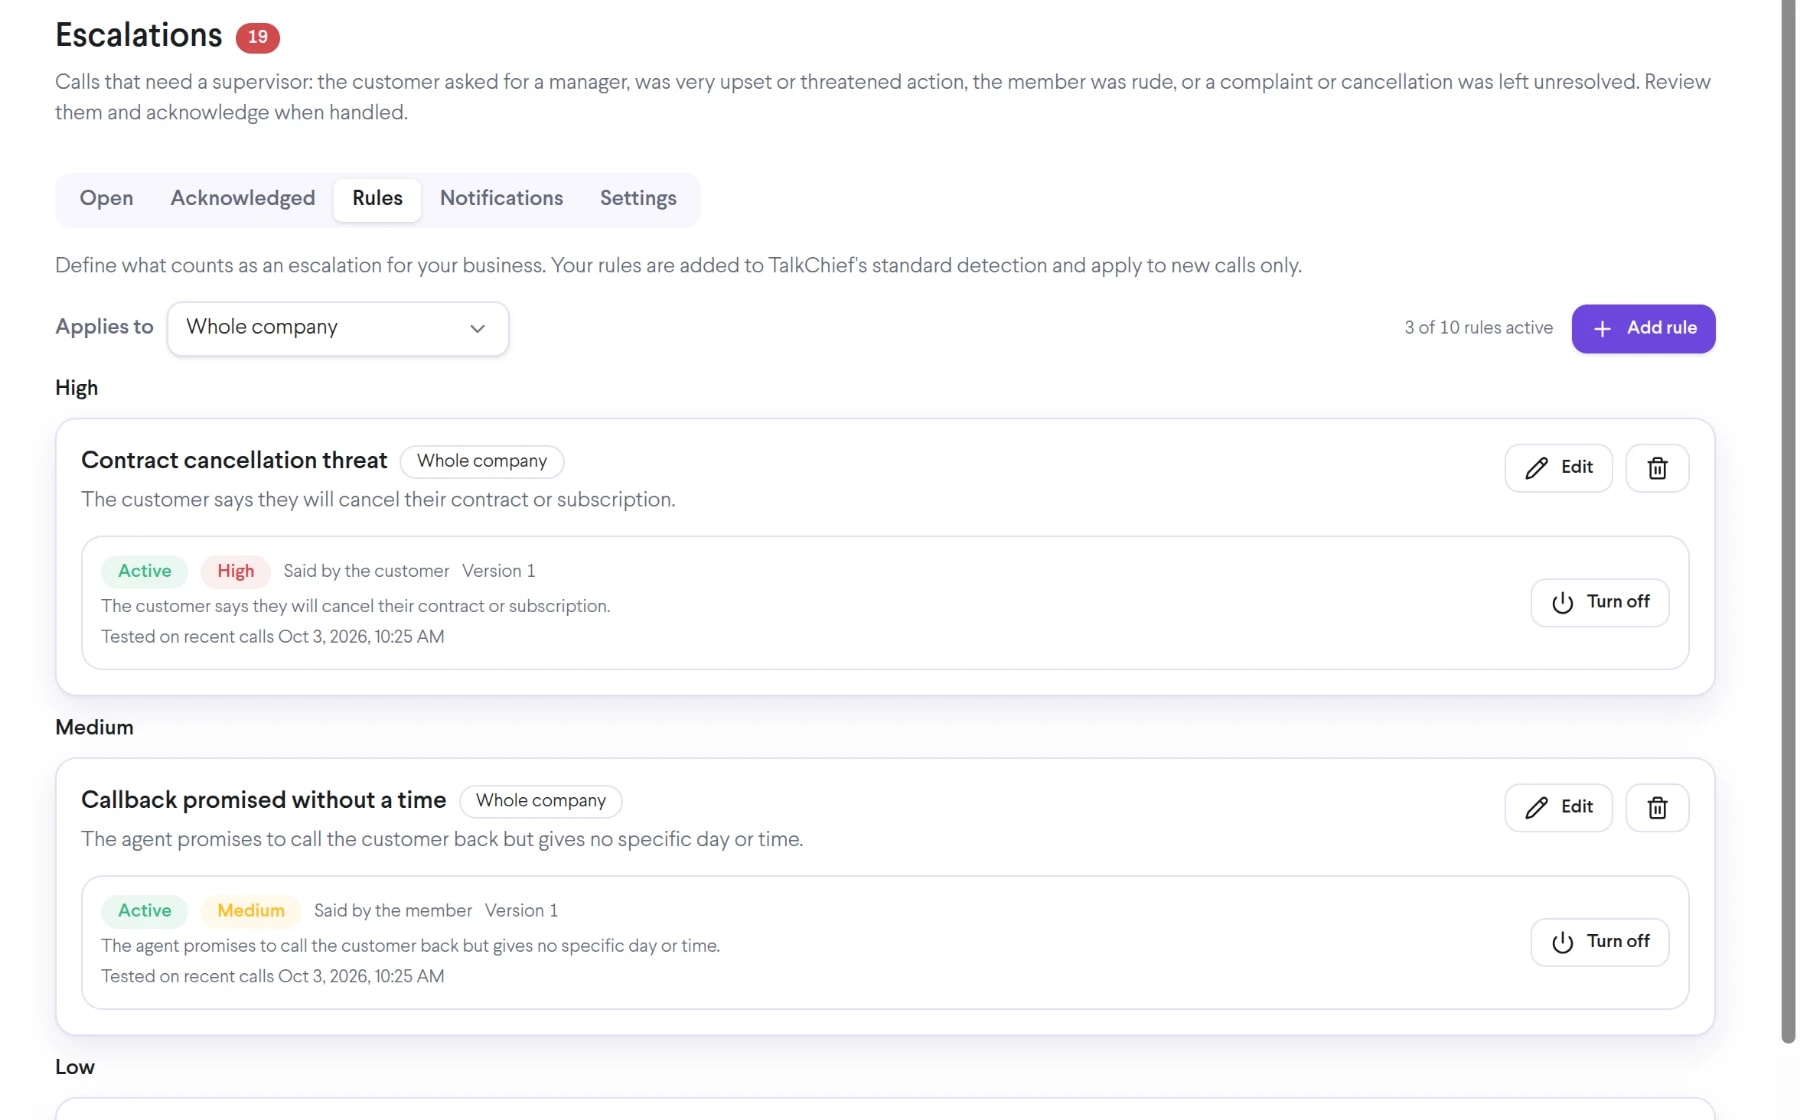This screenshot has width=1800, height=1120.
Task: Open the Applies to Whole company dropdown
Action: (338, 328)
